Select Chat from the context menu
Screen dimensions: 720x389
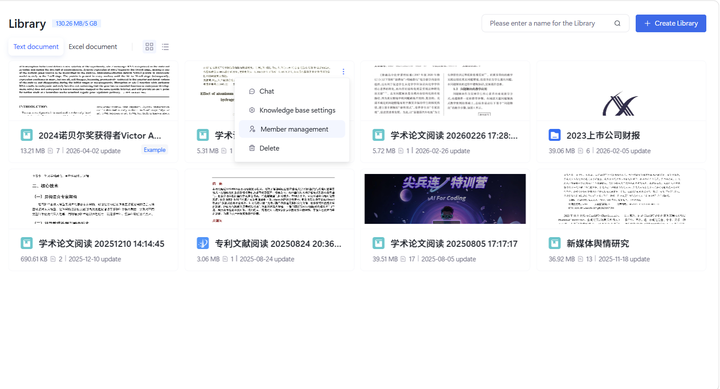click(x=292, y=91)
